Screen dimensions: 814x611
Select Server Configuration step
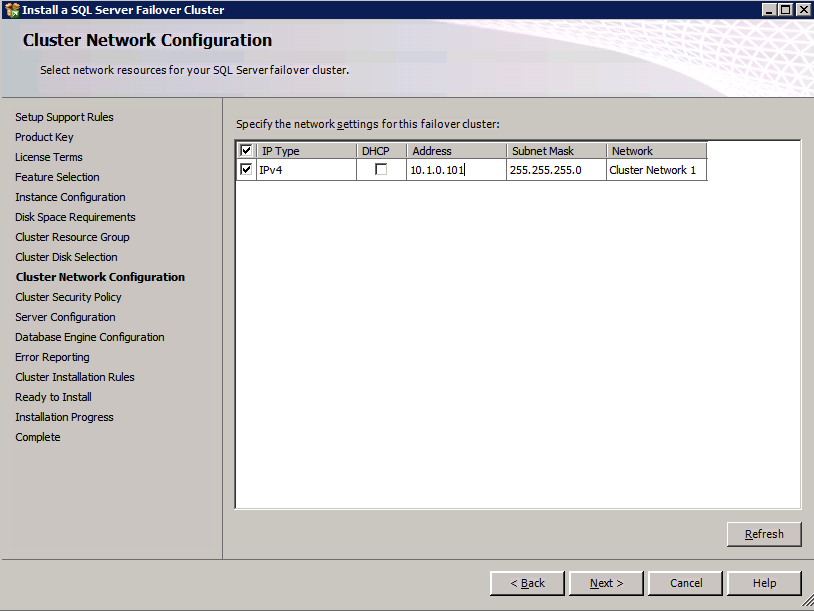pos(65,317)
